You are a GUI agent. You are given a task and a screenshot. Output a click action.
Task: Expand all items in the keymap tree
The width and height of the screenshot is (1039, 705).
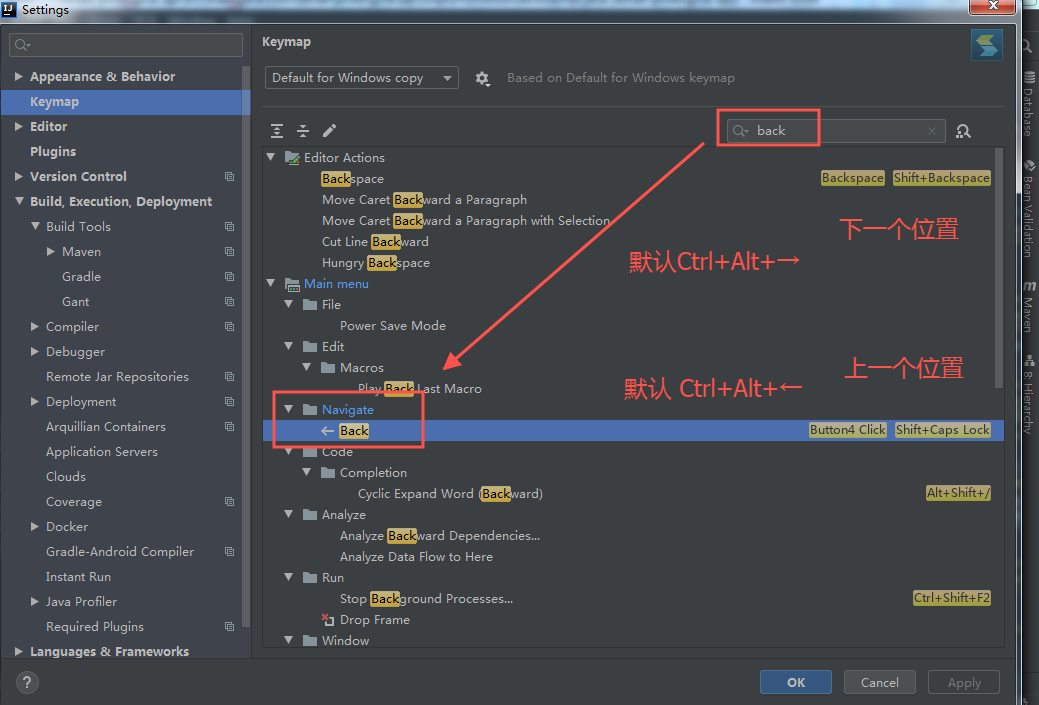click(277, 131)
